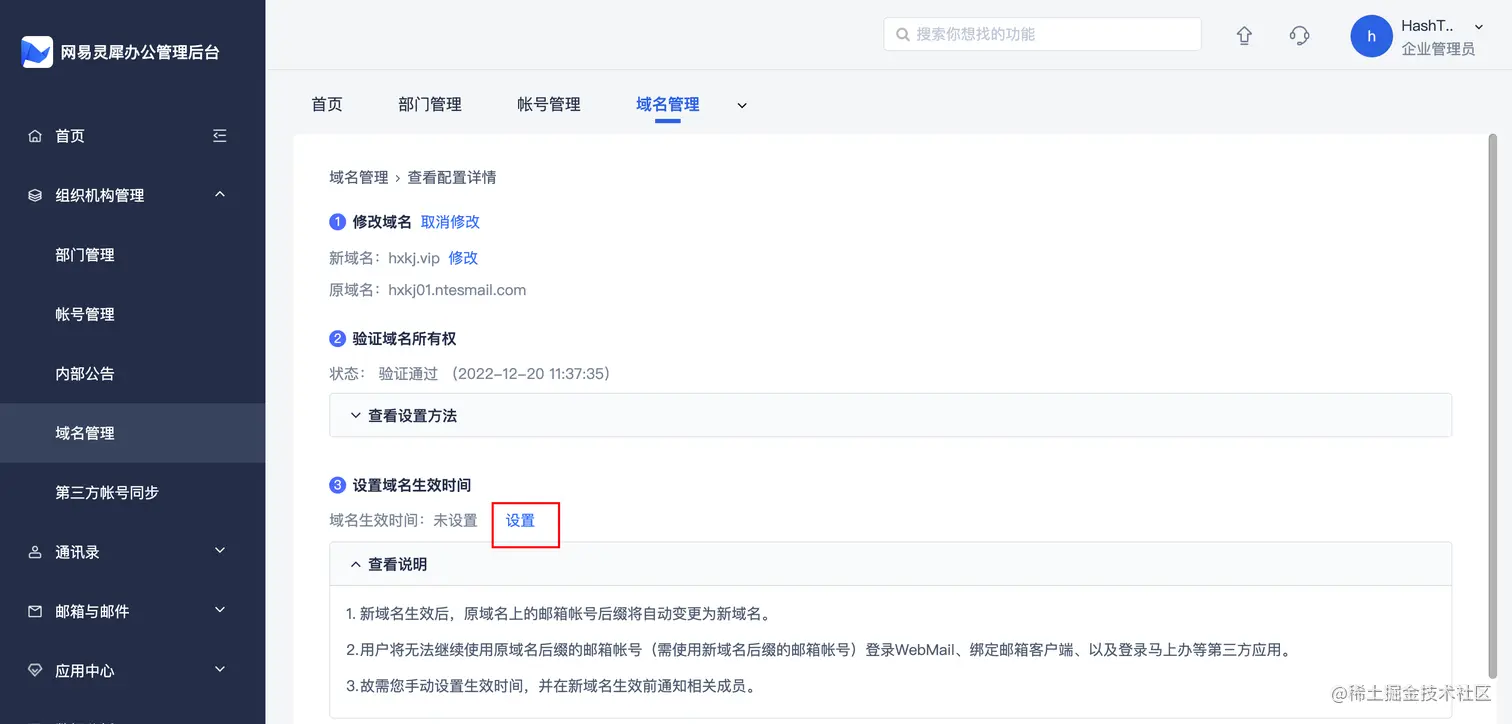This screenshot has height=724, width=1512.
Task: Go back via 域名管理 breadcrumb
Action: click(359, 178)
